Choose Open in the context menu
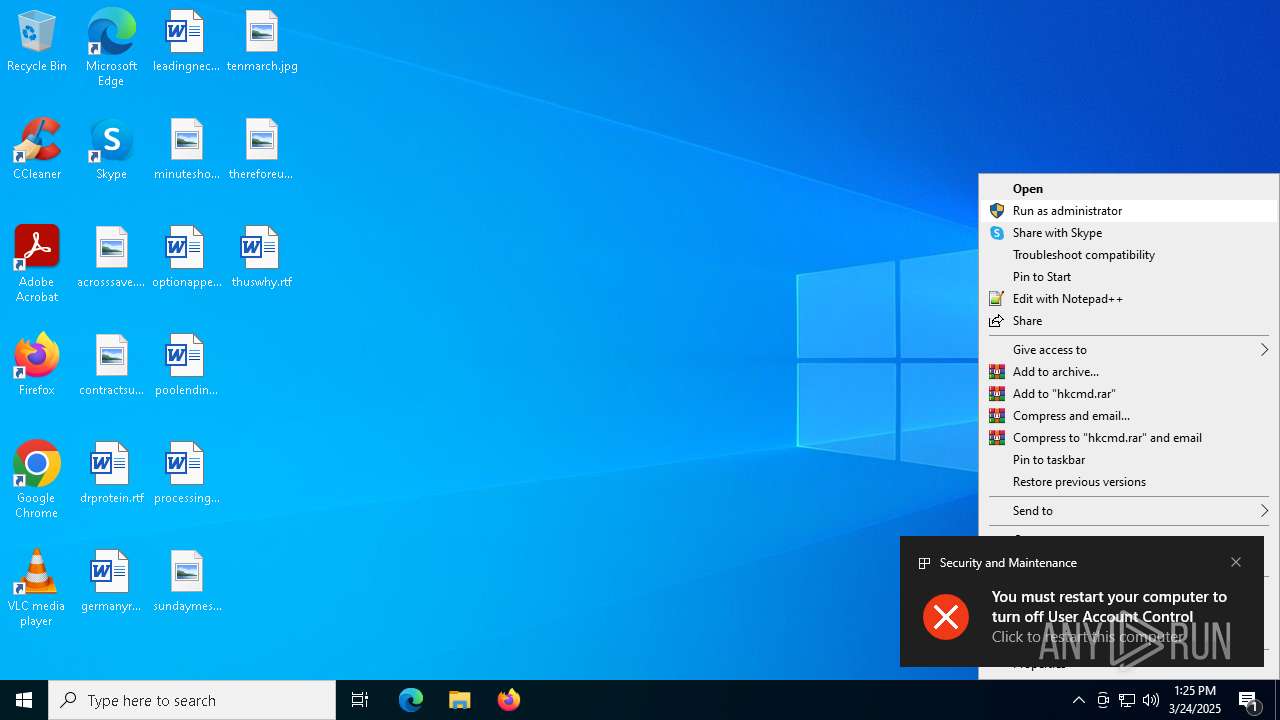This screenshot has width=1280, height=720. pos(1128,189)
